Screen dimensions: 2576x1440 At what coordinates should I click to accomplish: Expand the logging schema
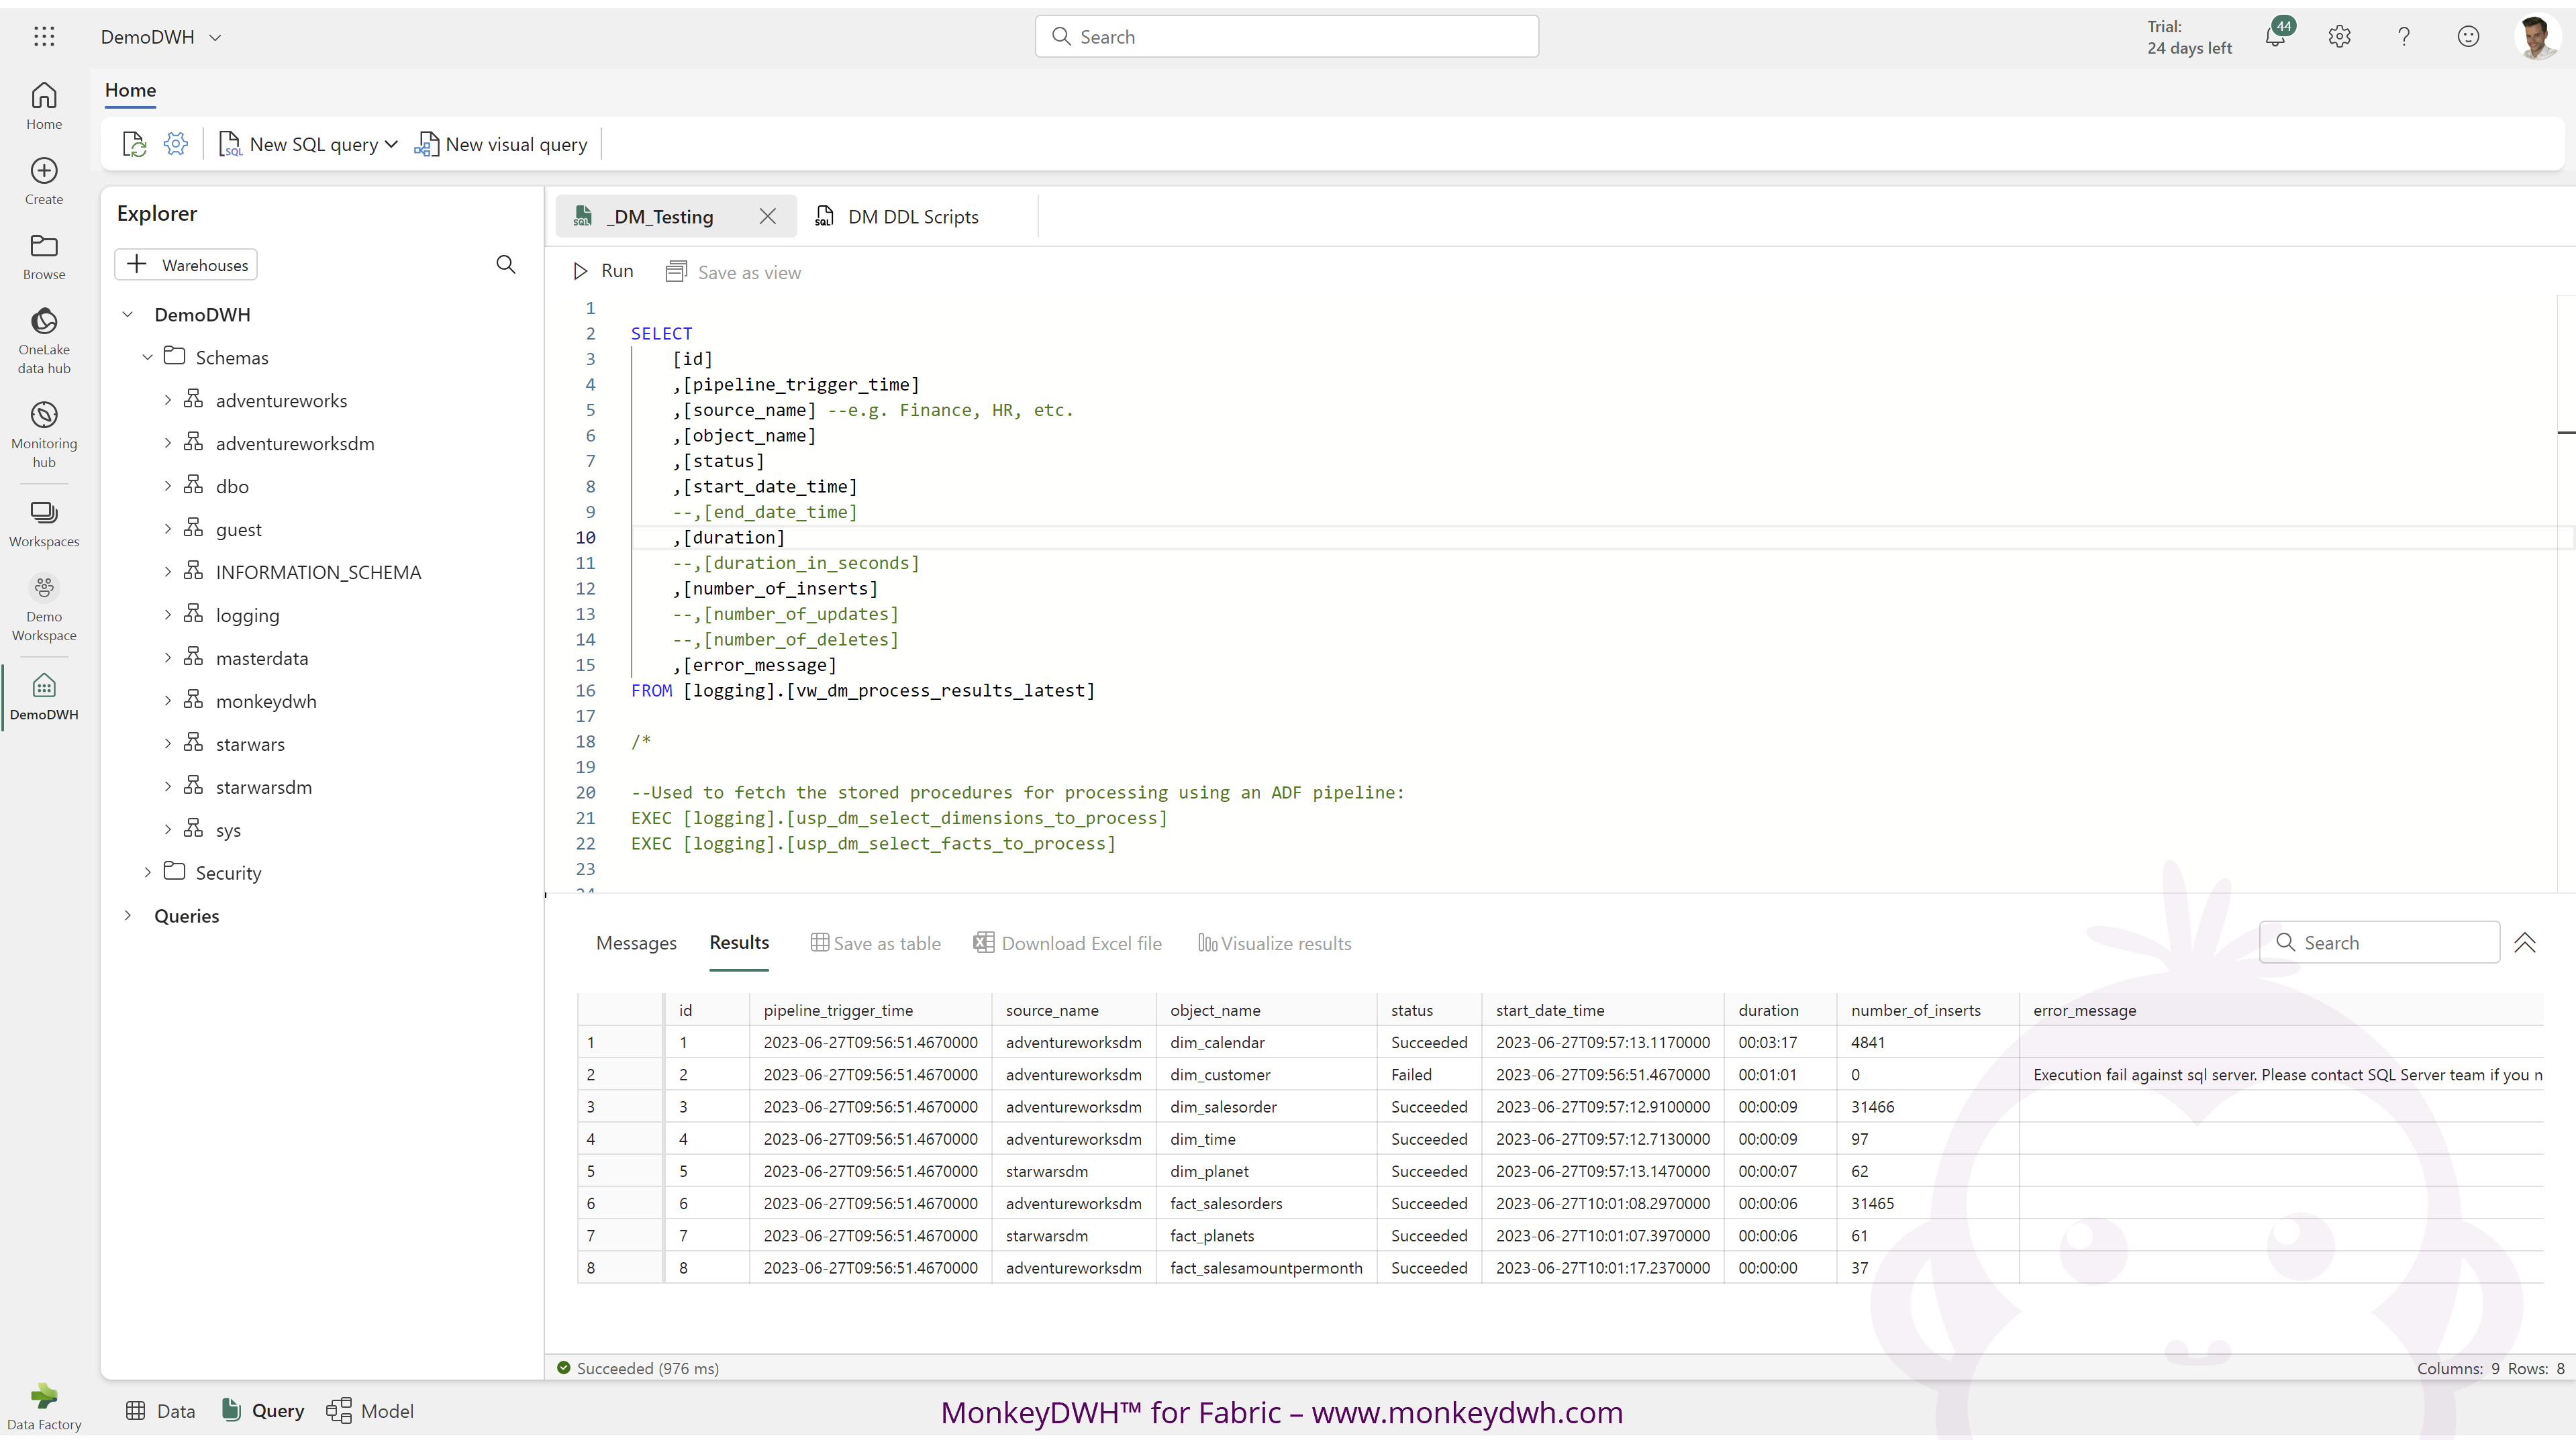click(x=168, y=616)
